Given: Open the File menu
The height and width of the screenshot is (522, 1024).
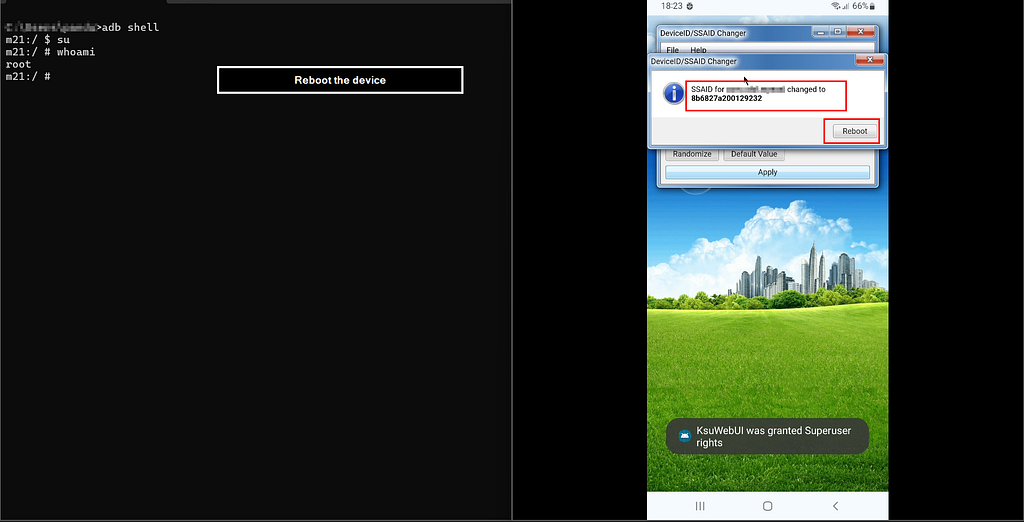Looking at the screenshot, I should pos(673,50).
